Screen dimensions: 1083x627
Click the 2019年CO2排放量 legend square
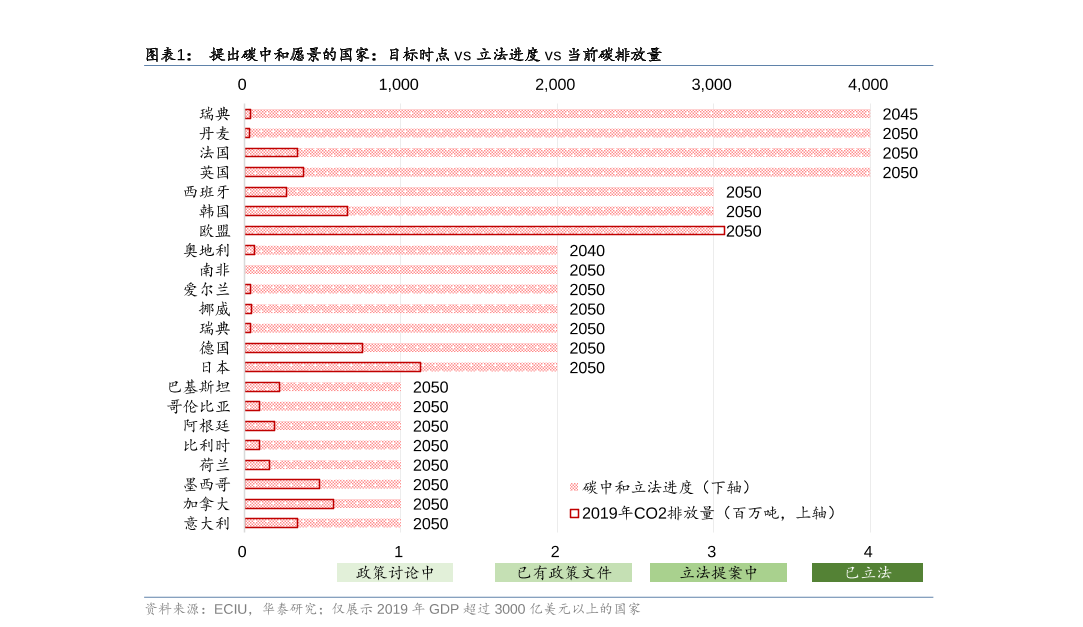pos(573,512)
